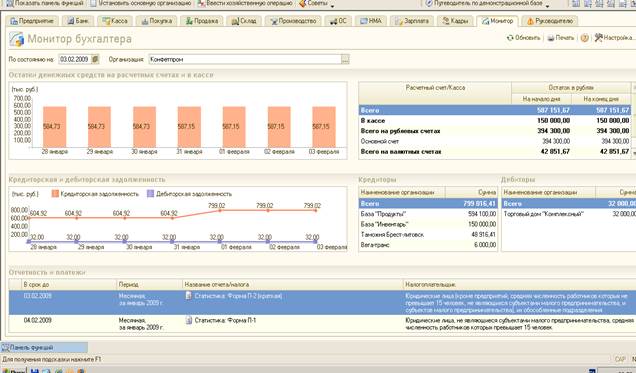Switch to the Руководителю tab
Screen dimensions: 636x373
click(x=550, y=21)
